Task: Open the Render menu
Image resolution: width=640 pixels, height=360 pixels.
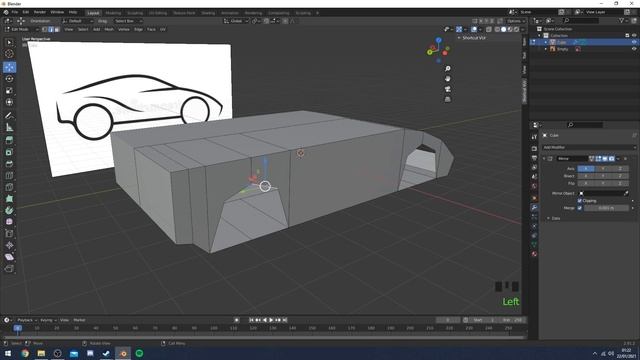Action: coord(40,12)
